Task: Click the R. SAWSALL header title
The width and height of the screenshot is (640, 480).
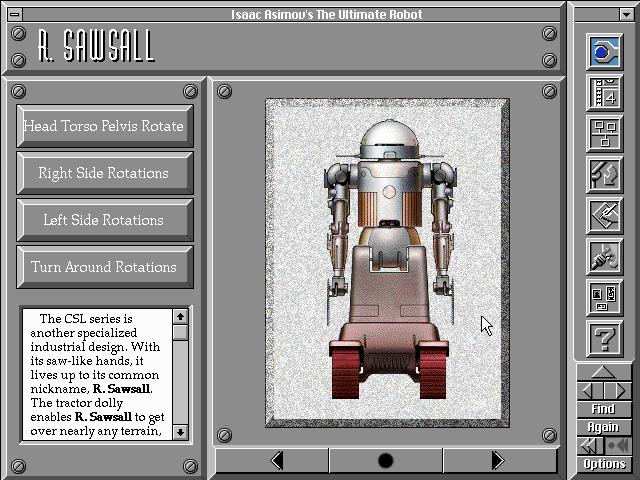Action: [96, 46]
